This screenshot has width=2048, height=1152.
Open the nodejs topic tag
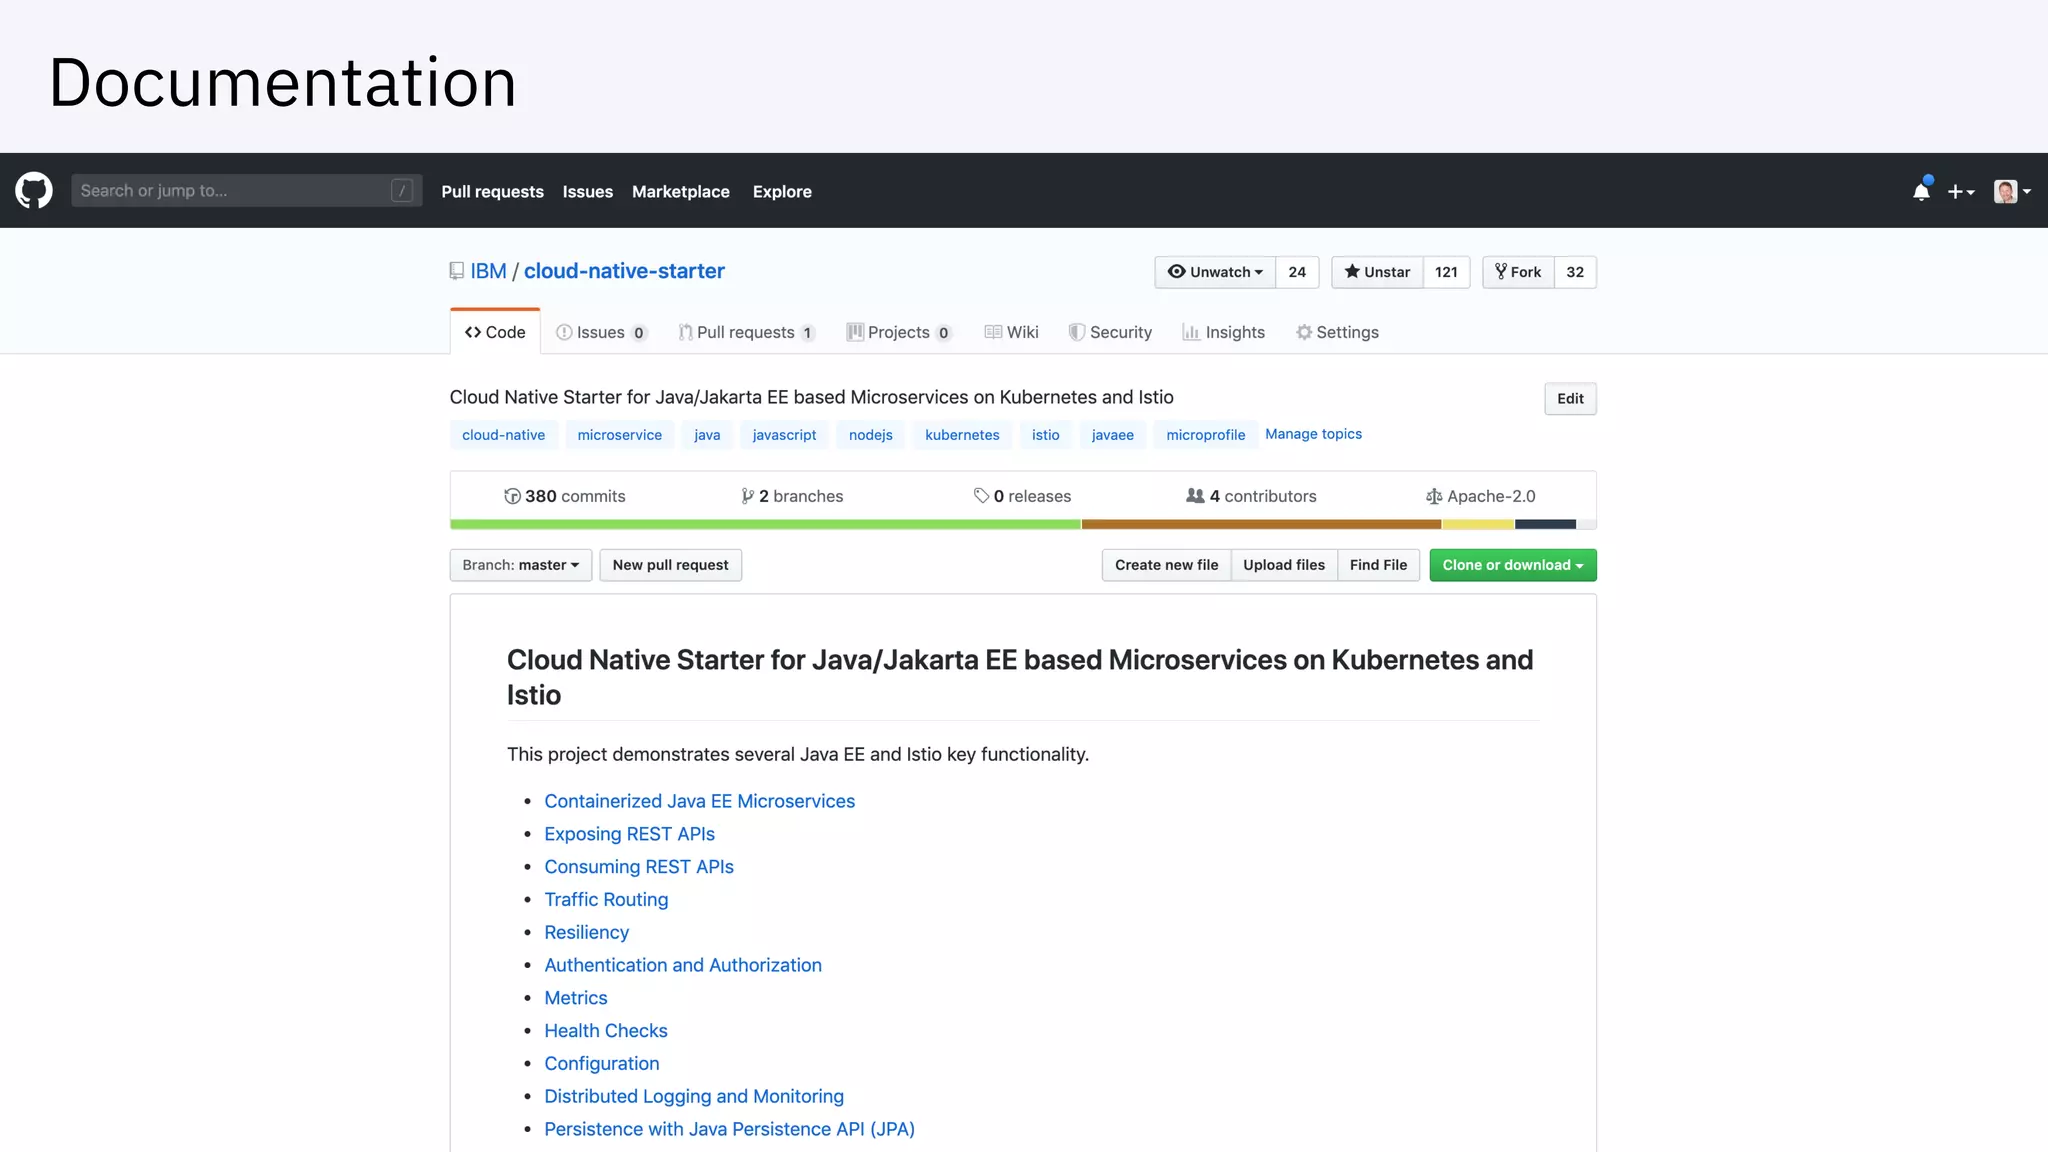point(870,435)
